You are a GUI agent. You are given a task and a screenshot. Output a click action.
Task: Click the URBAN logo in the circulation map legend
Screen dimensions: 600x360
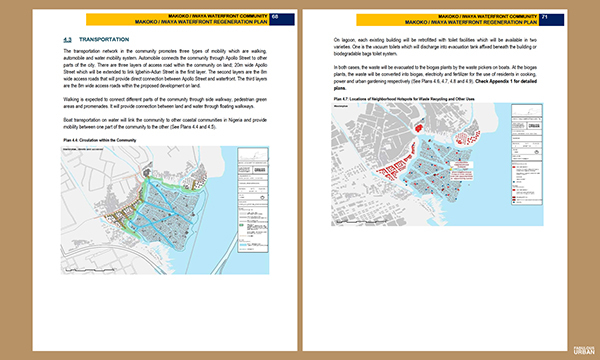[260, 169]
